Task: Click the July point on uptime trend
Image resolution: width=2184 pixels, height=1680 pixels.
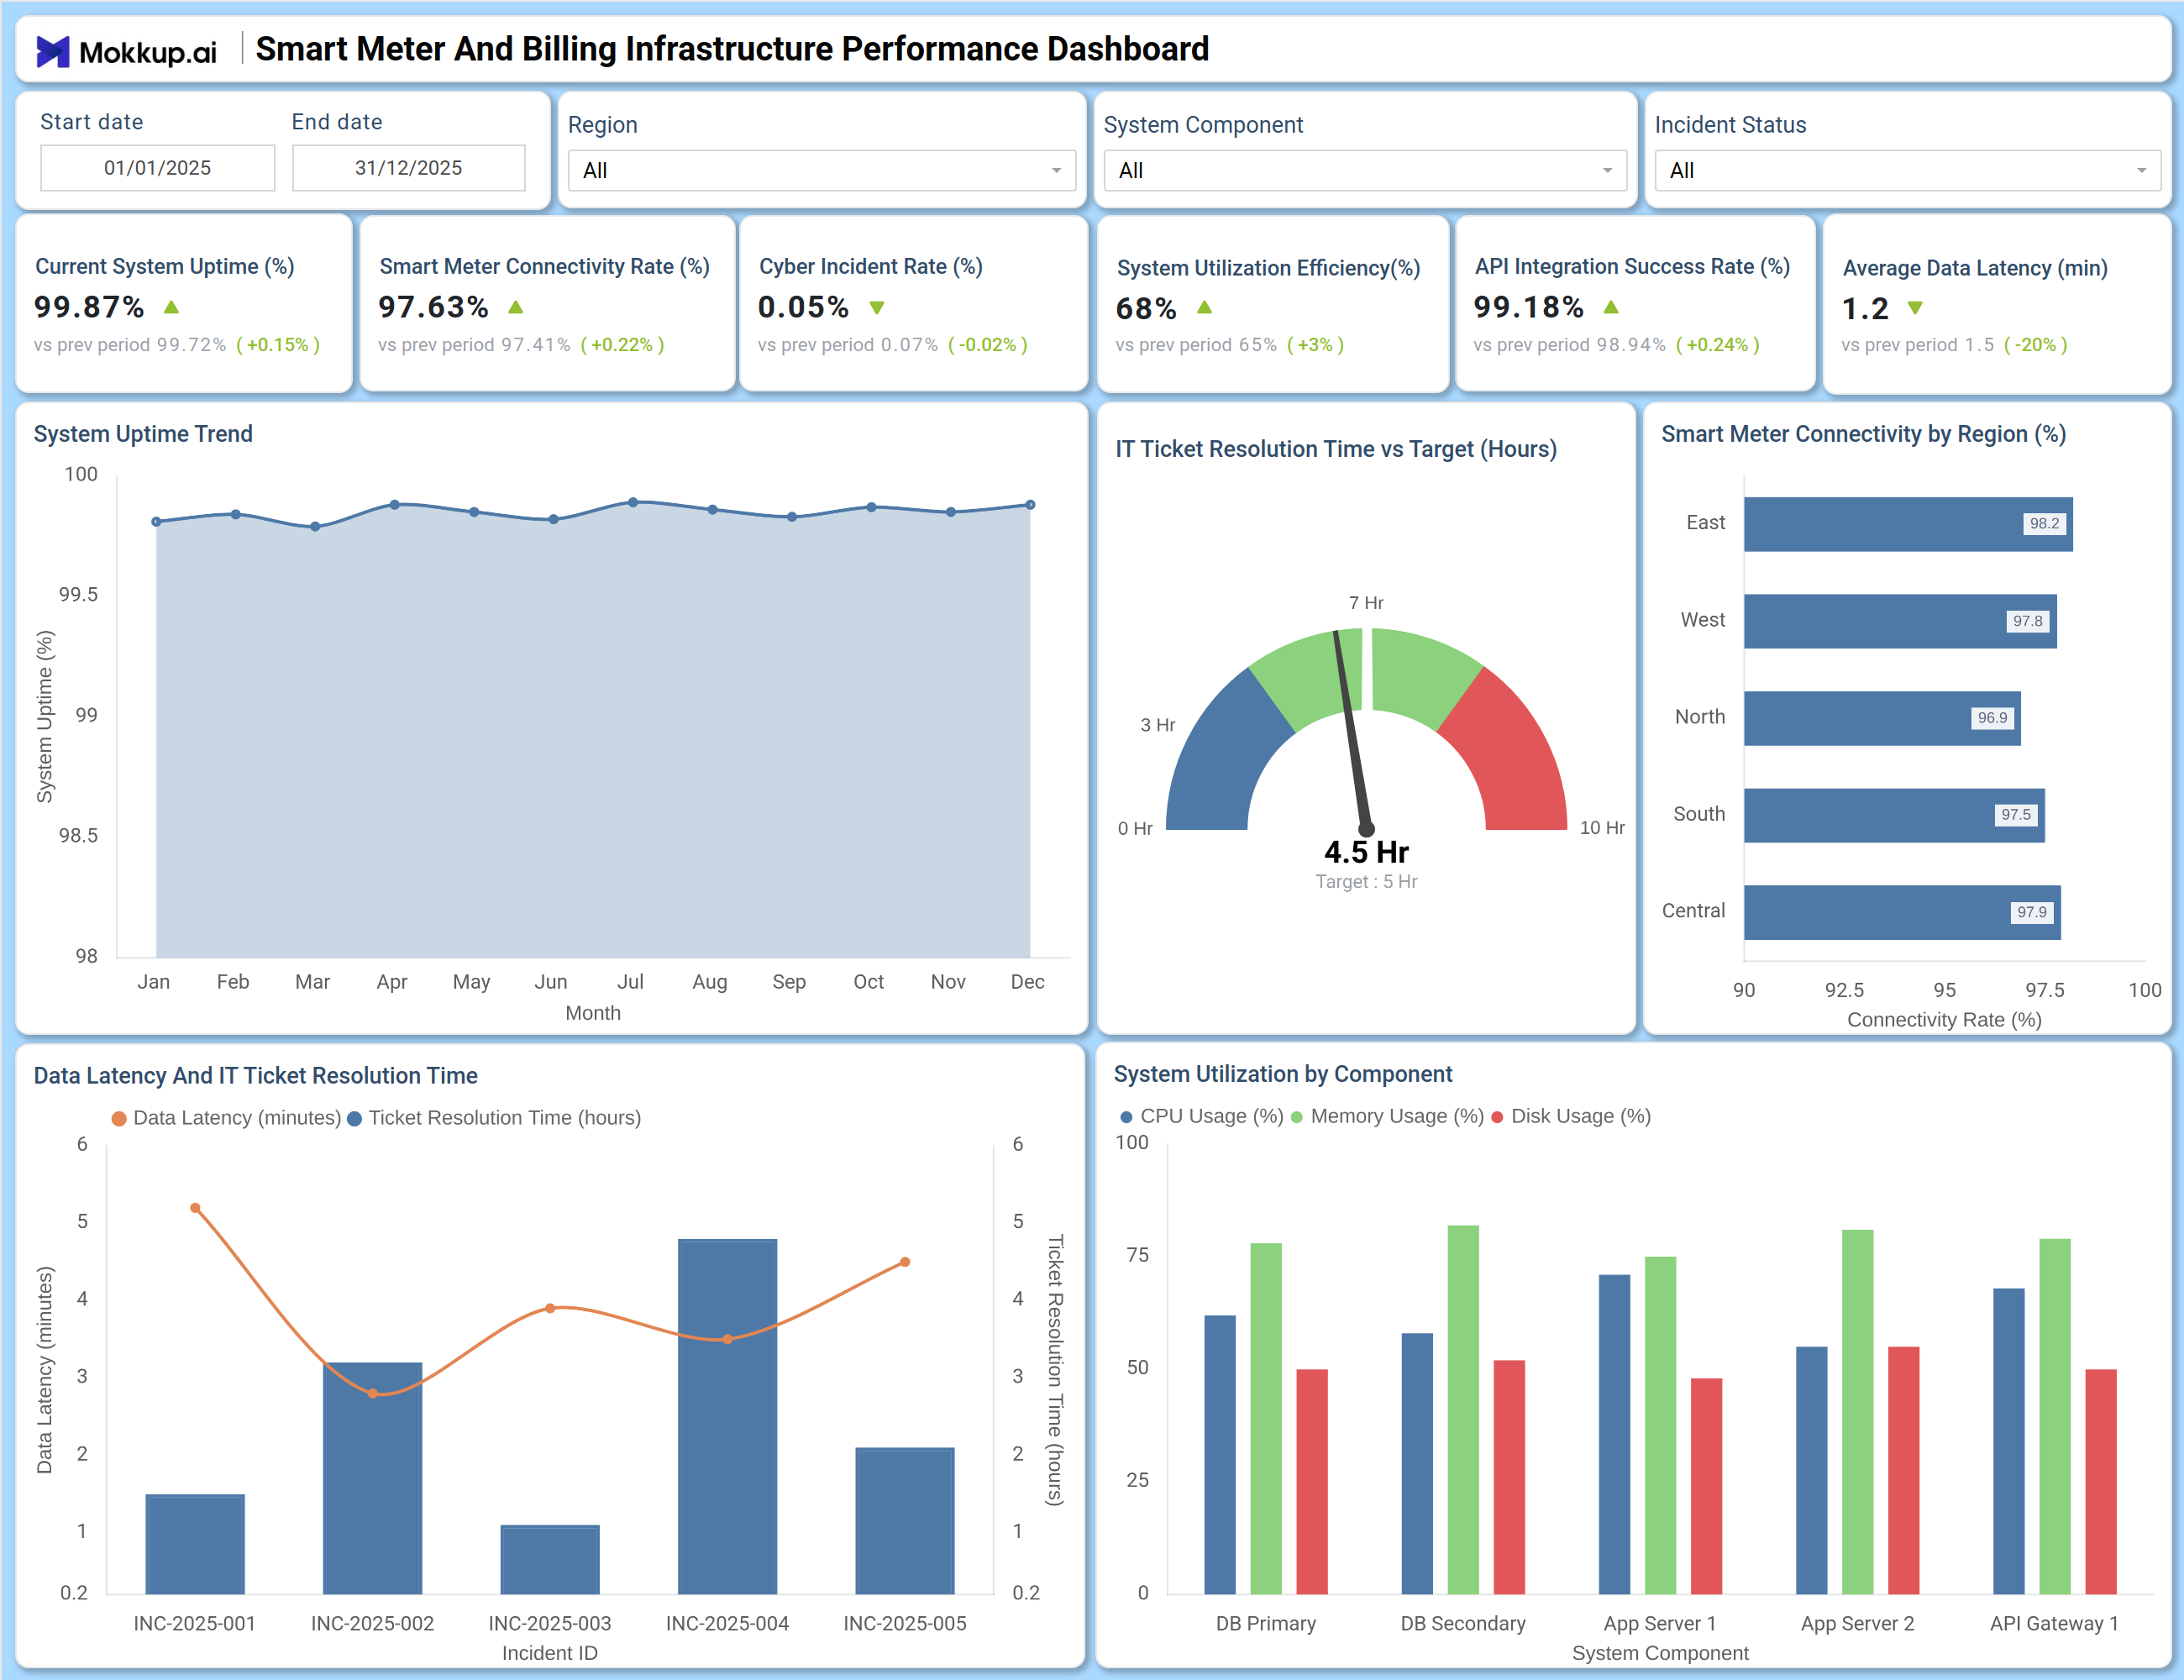Action: coord(633,502)
